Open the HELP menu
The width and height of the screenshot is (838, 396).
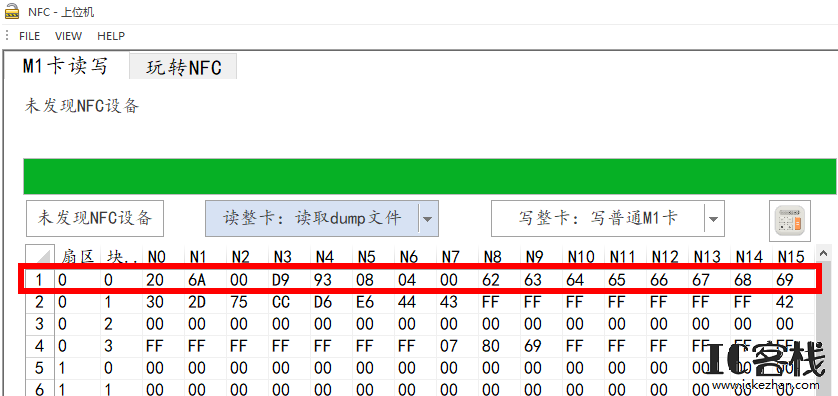[111, 36]
